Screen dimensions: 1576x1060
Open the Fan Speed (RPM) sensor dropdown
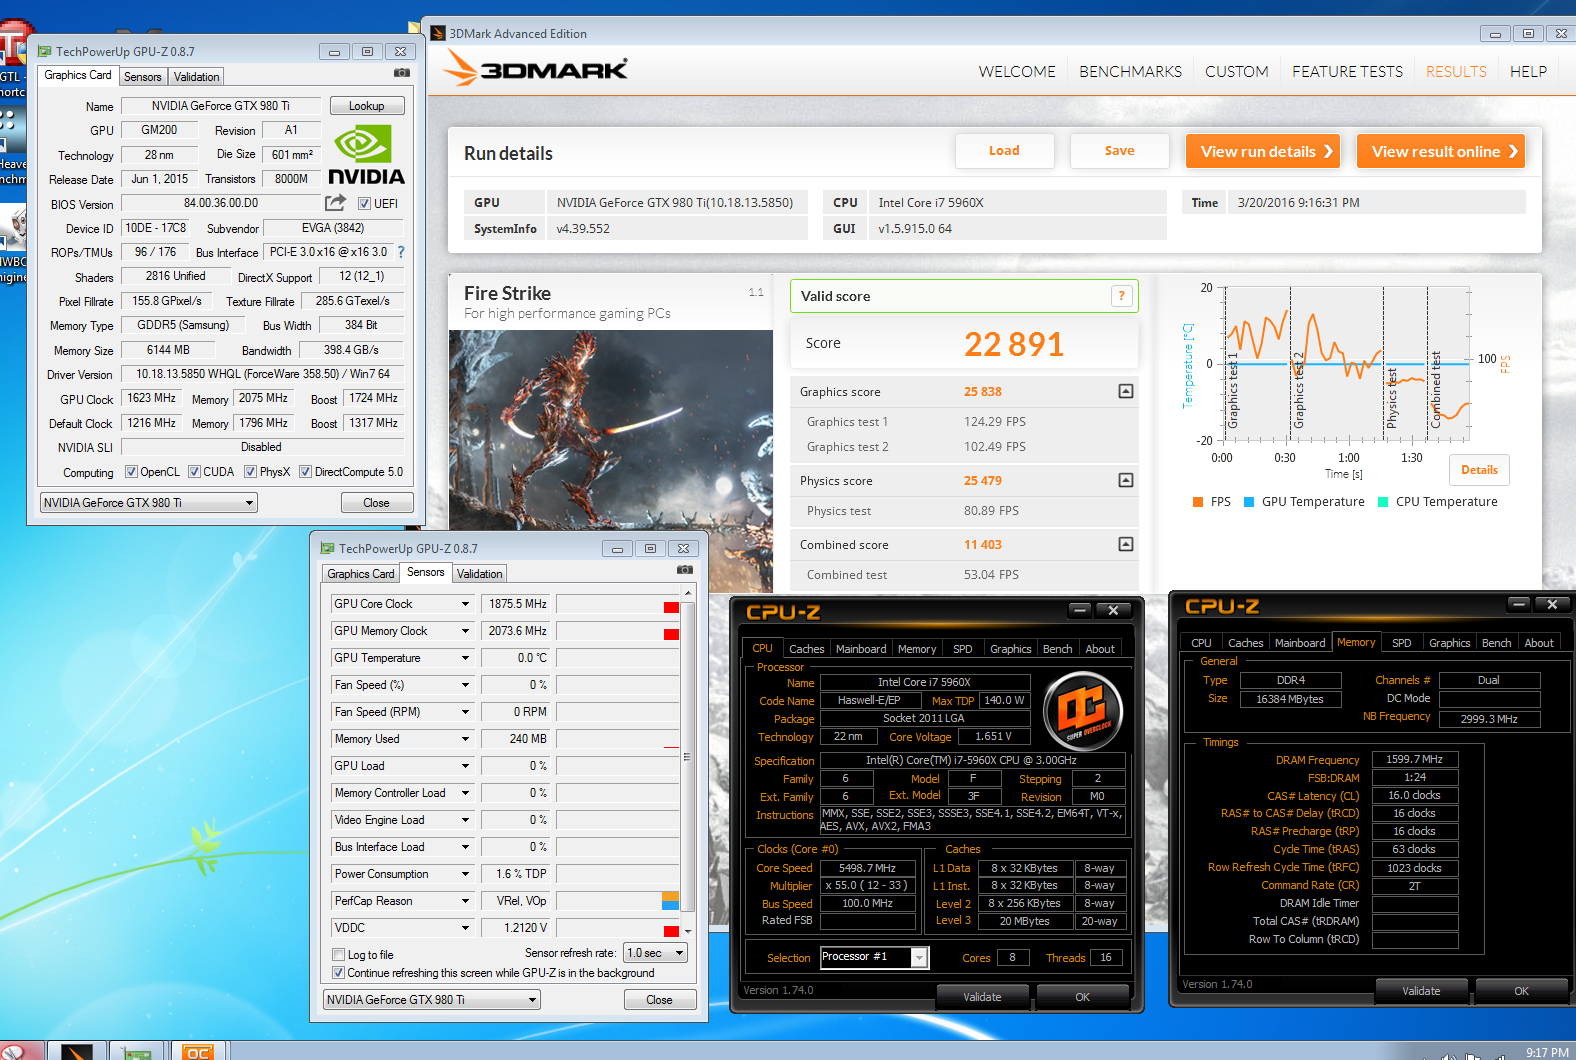tap(465, 712)
